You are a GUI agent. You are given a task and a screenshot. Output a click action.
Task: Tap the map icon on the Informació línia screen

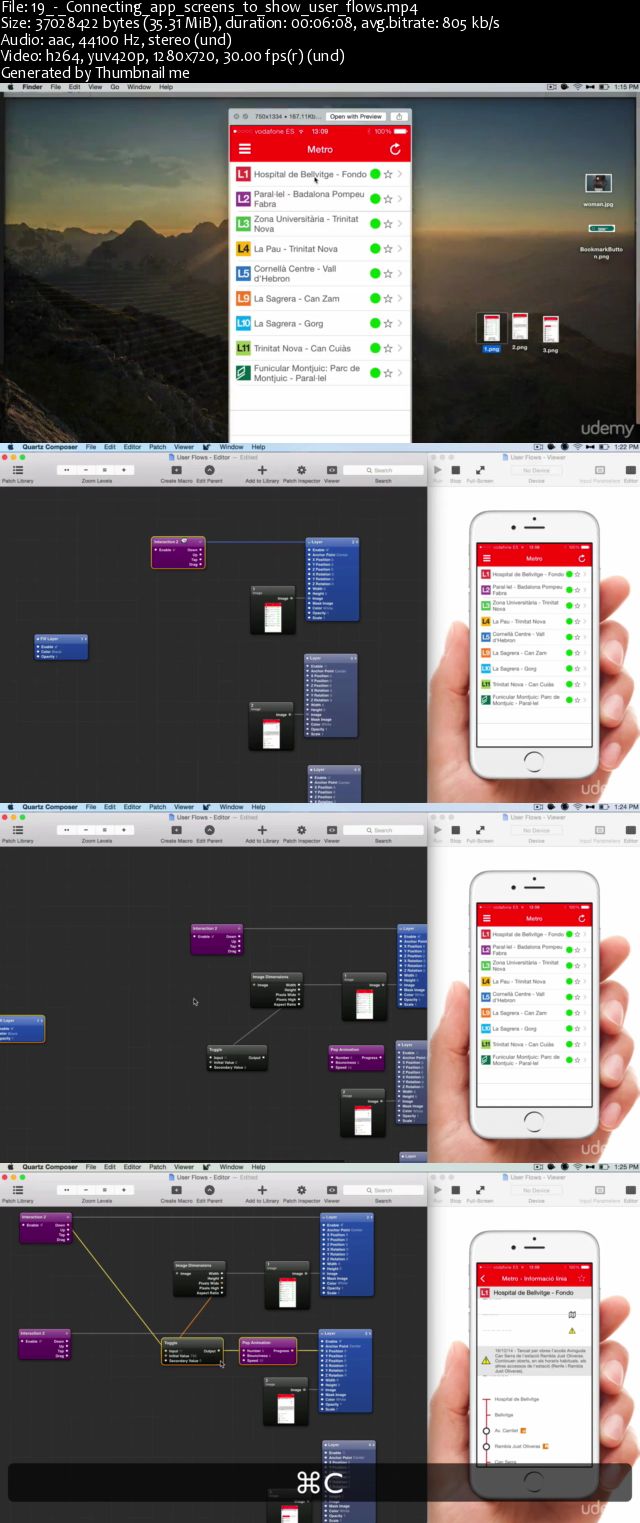(572, 1314)
